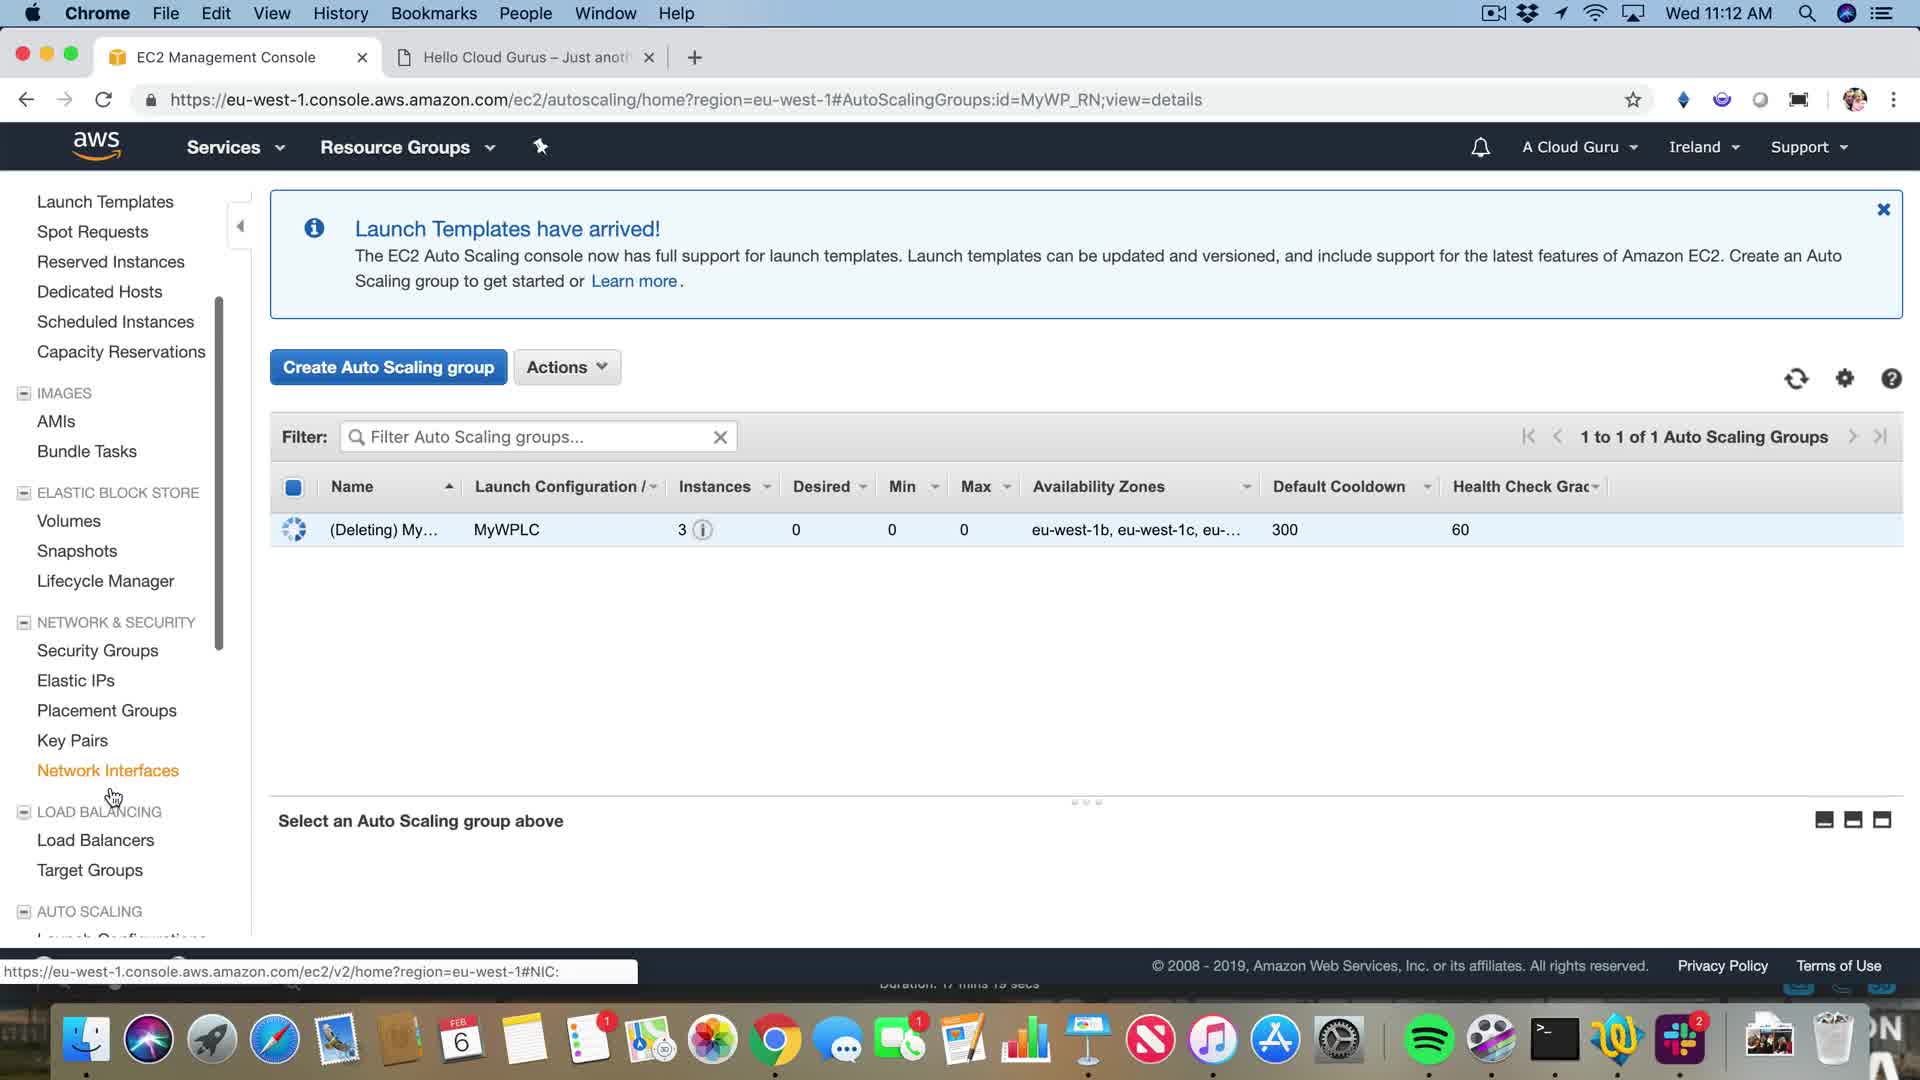Refresh the Auto Scaling groups list

[x=1796, y=379]
